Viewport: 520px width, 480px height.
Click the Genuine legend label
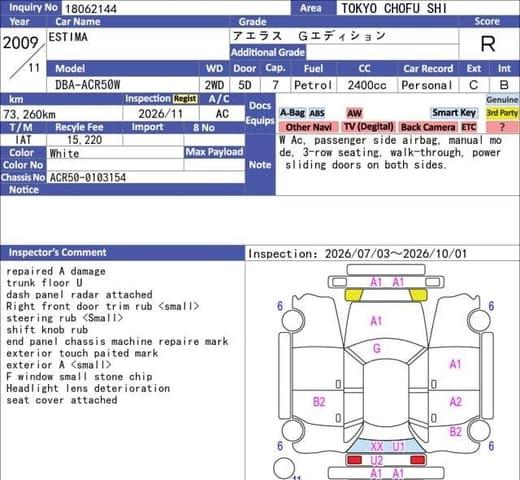[x=502, y=100]
